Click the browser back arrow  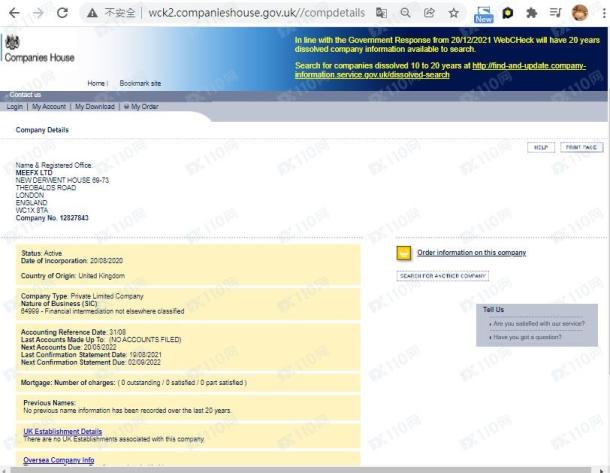pos(14,13)
